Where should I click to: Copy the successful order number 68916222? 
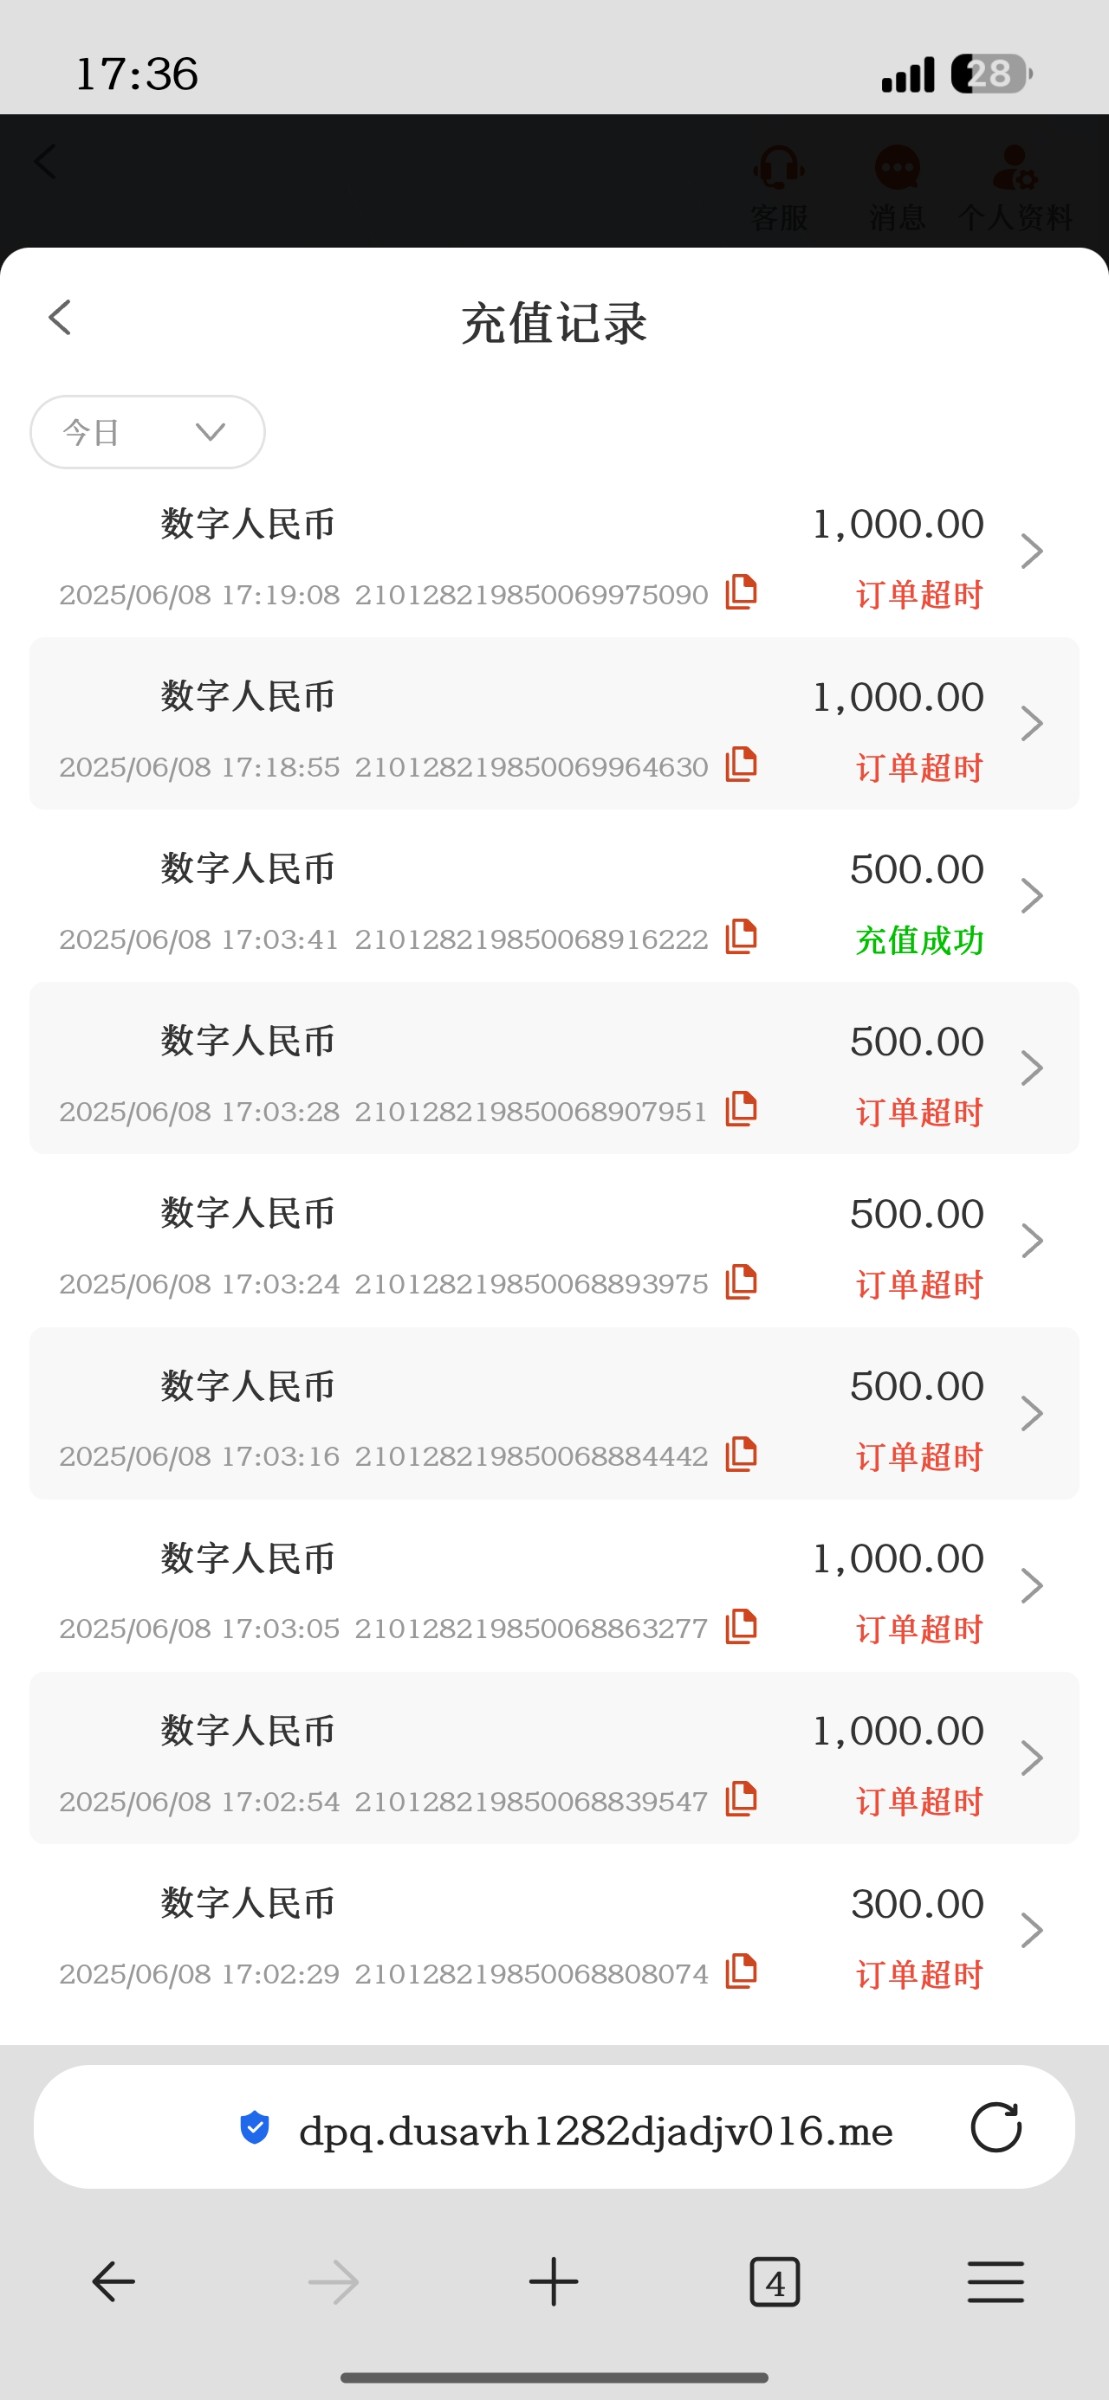point(741,937)
